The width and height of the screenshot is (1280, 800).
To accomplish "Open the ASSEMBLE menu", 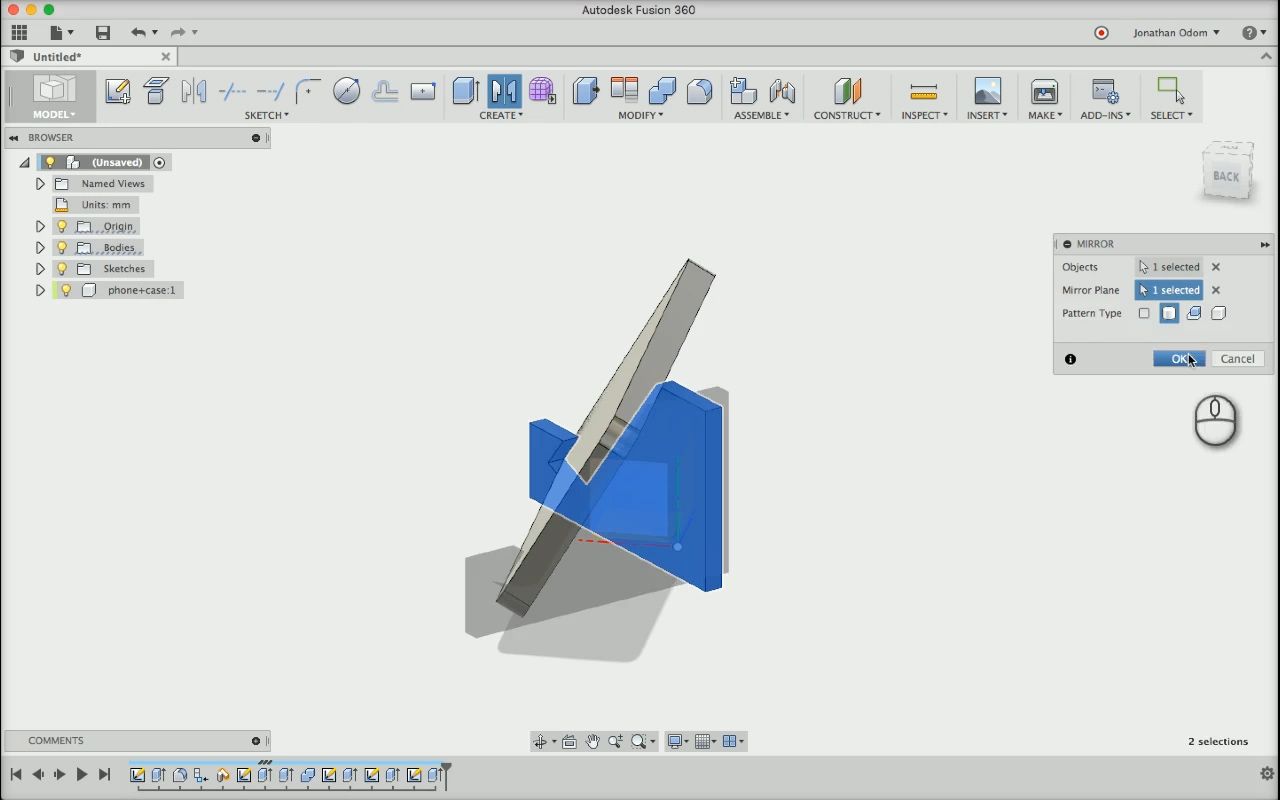I will (x=762, y=115).
